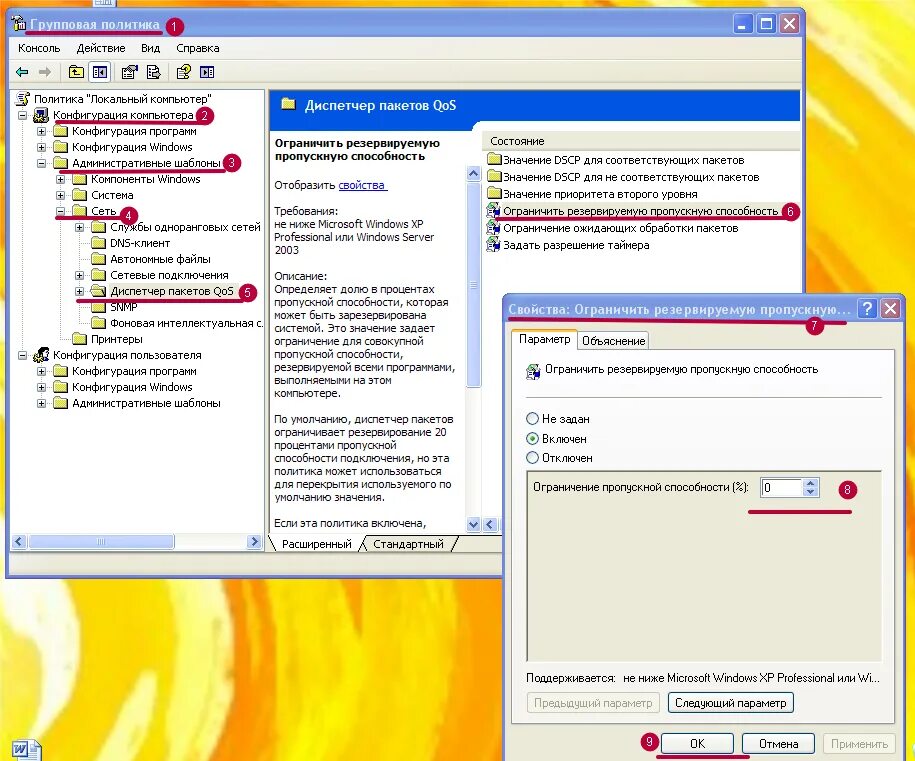Image resolution: width=915 pixels, height=761 pixels.
Task: Increase bandwidth limit with up spinner arrow
Action: (x=810, y=483)
